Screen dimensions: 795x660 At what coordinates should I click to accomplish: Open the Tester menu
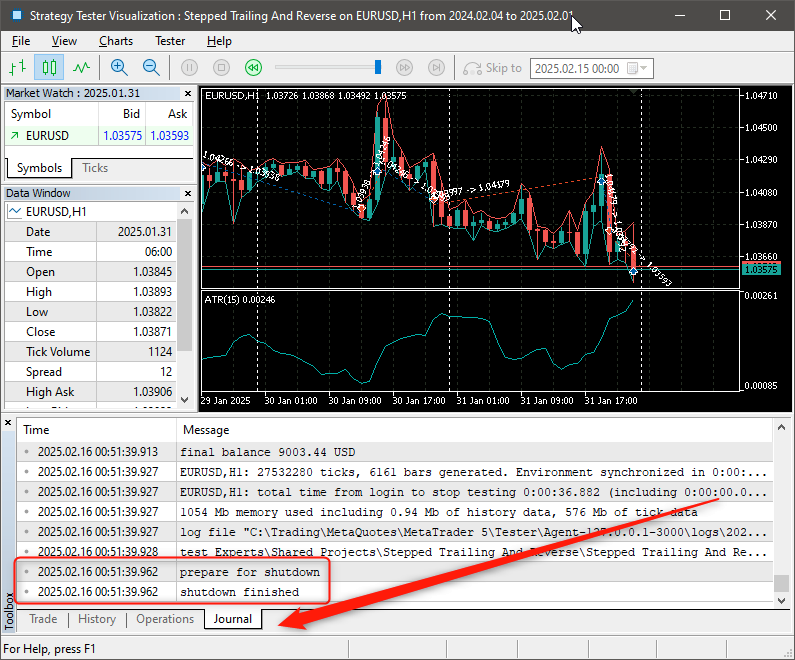170,41
